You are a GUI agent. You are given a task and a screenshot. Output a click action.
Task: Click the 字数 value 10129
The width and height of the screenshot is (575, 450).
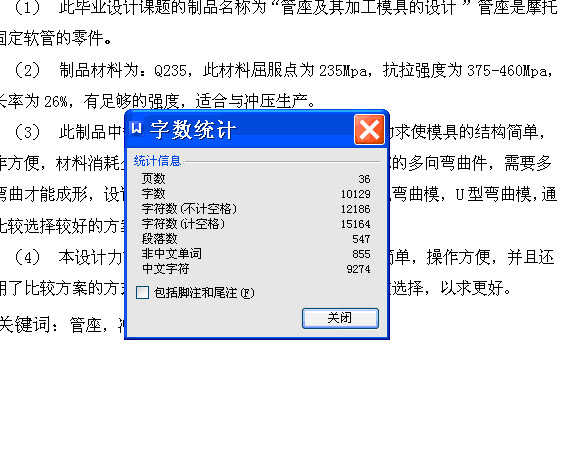pos(355,194)
